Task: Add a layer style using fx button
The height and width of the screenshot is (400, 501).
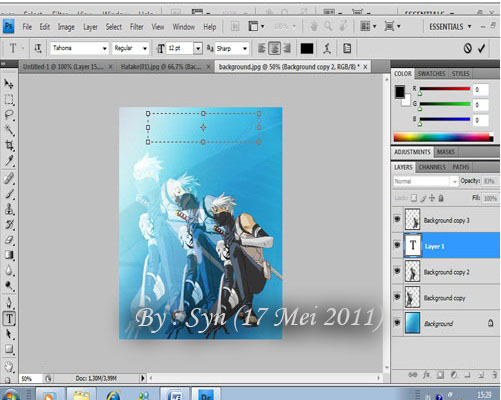Action: click(x=427, y=375)
